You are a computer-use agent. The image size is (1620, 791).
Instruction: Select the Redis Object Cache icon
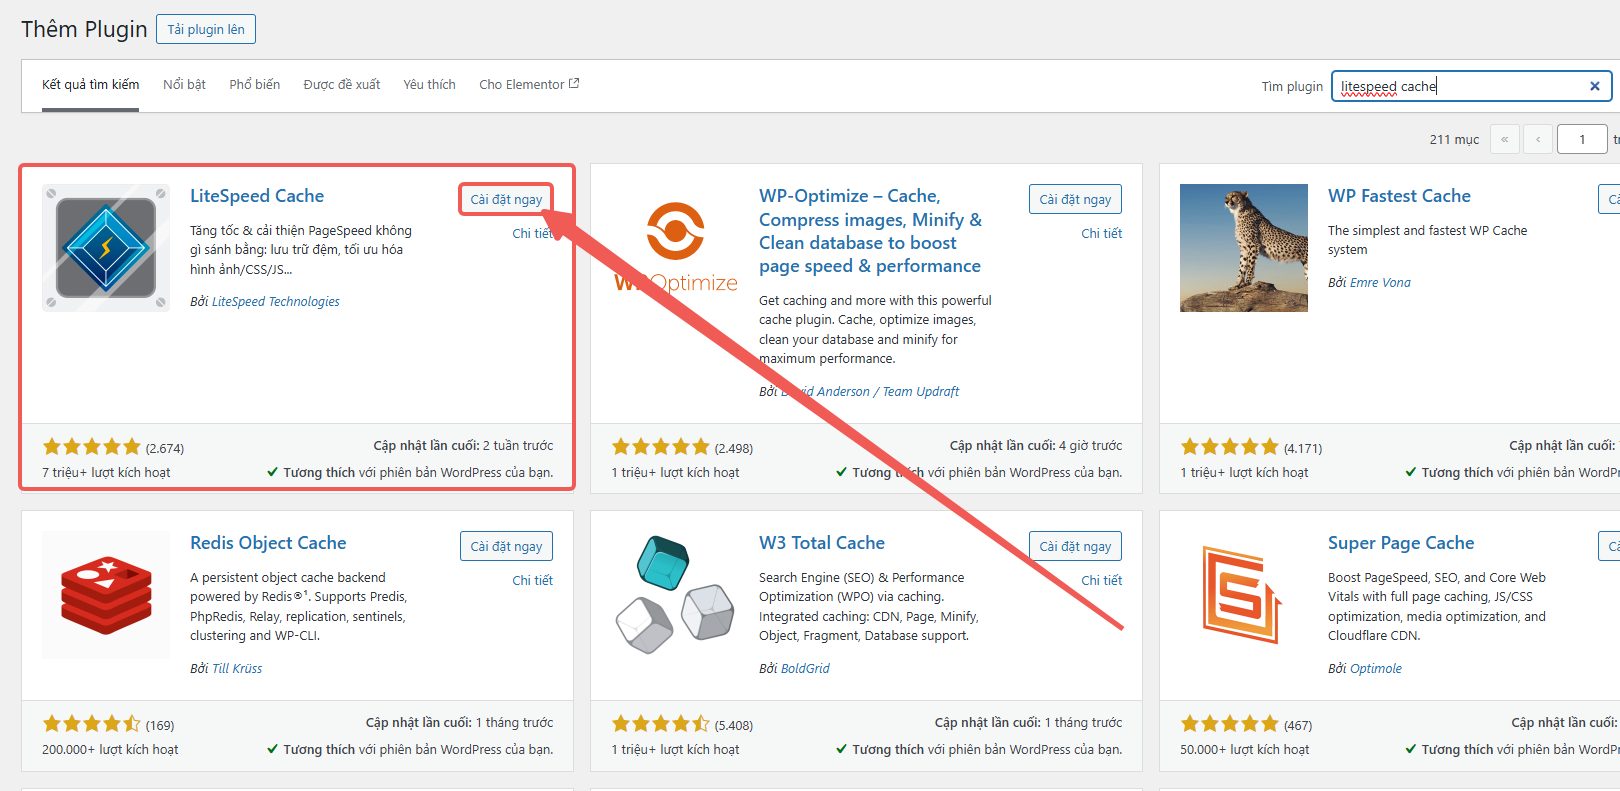[x=106, y=595]
